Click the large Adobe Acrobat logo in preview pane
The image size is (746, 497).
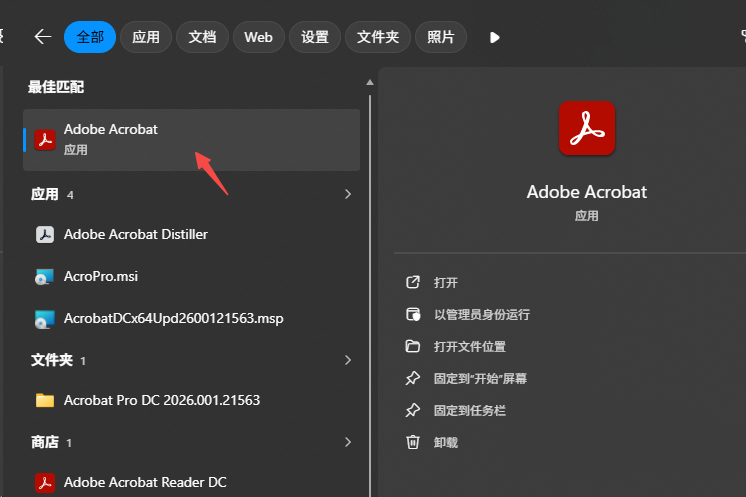coord(587,128)
